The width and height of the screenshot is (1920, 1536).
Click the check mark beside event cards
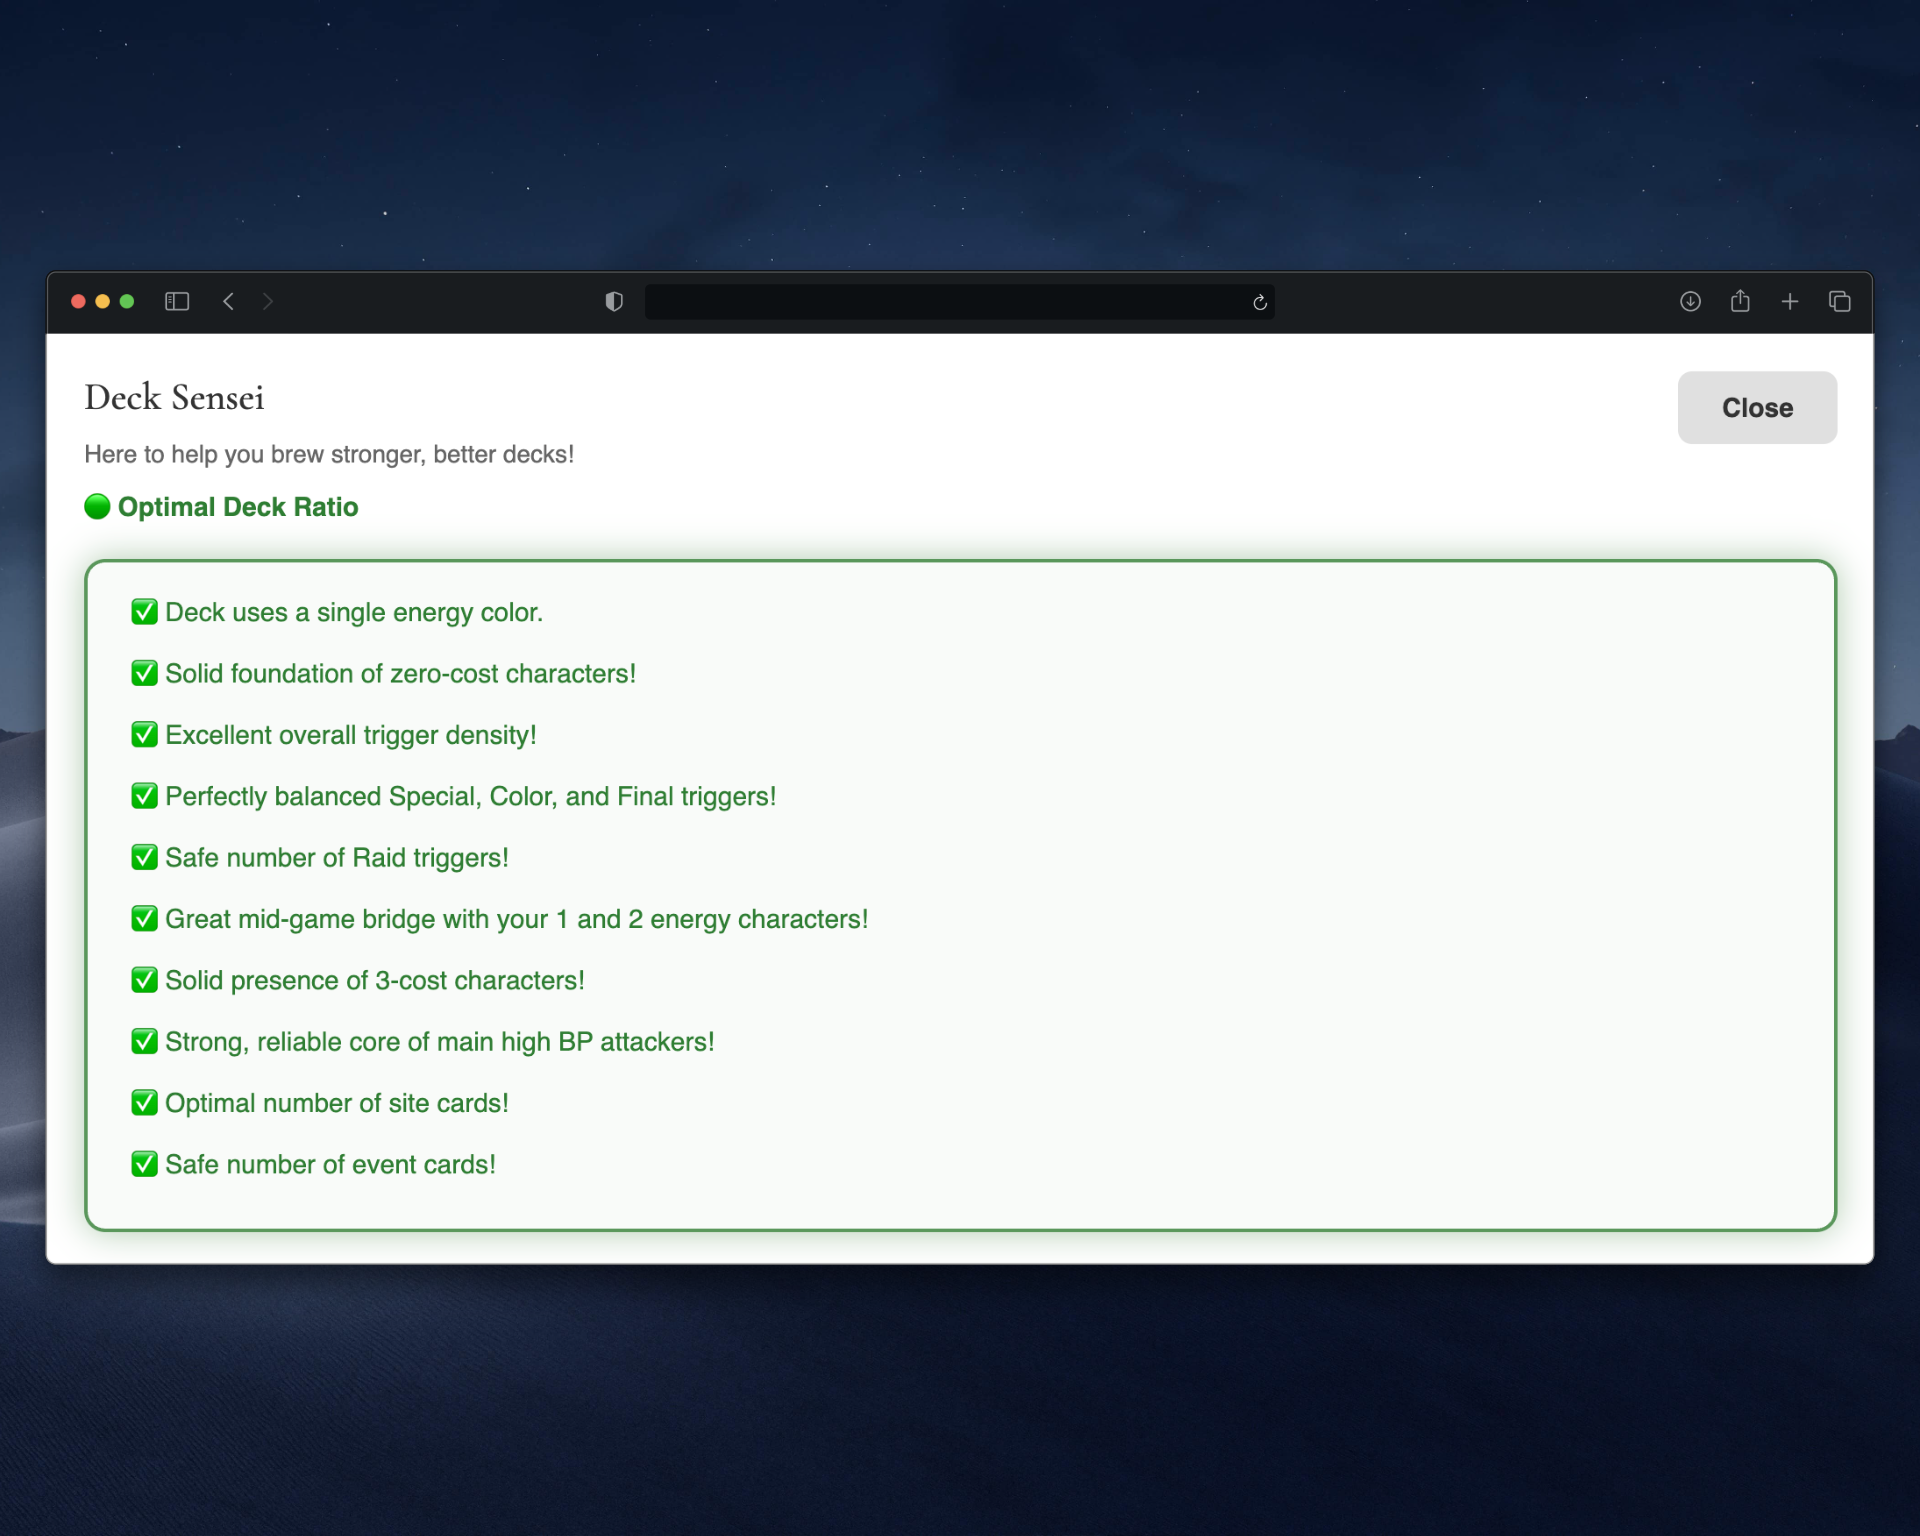[144, 1164]
